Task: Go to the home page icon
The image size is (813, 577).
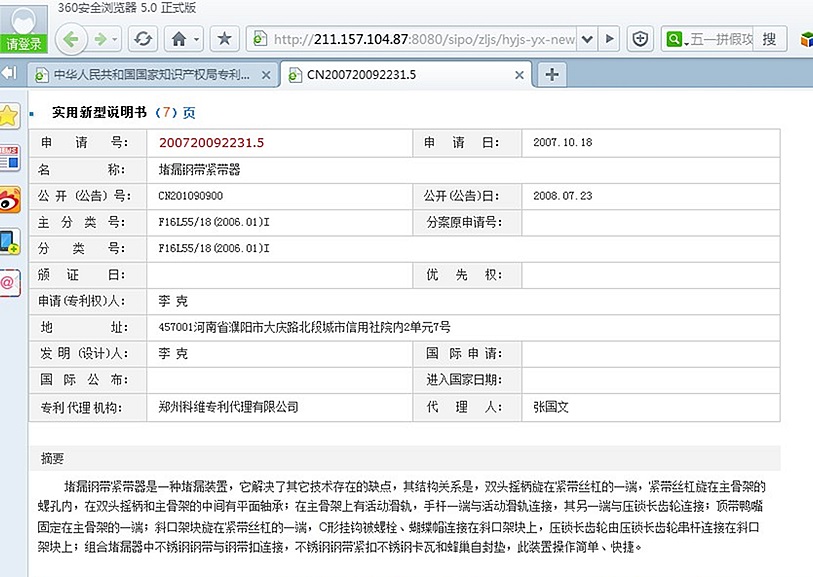Action: [179, 39]
